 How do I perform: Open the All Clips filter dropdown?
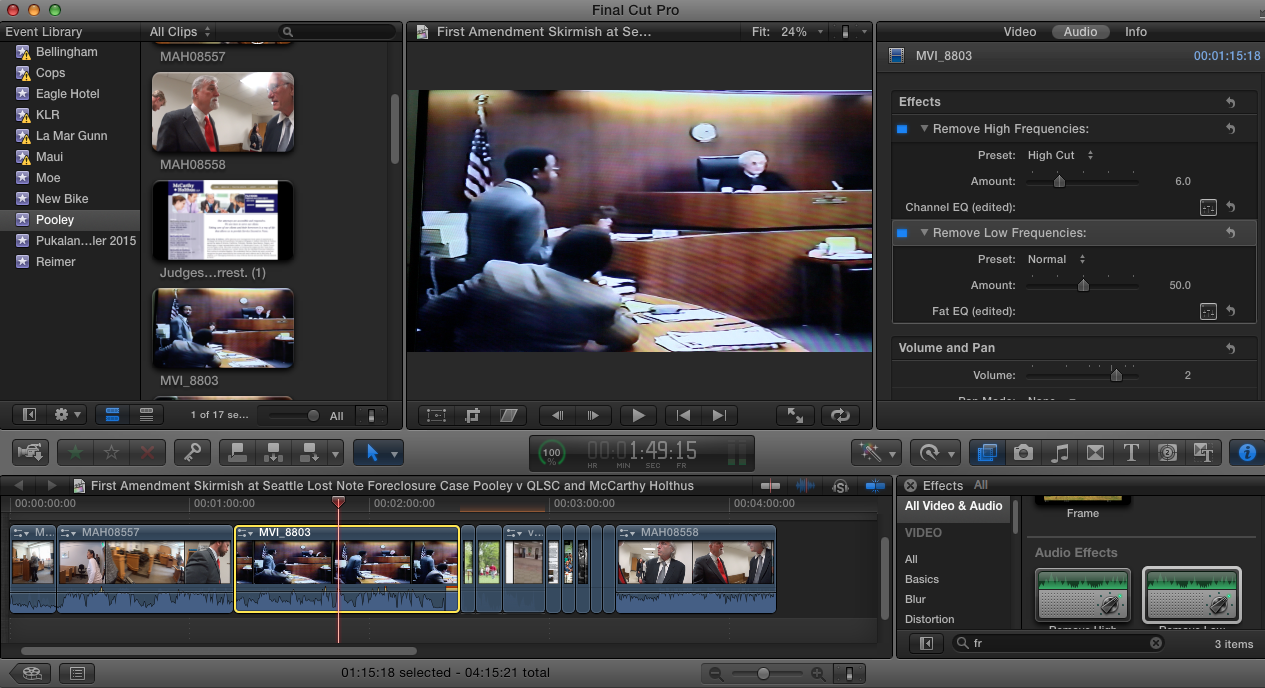(180, 32)
